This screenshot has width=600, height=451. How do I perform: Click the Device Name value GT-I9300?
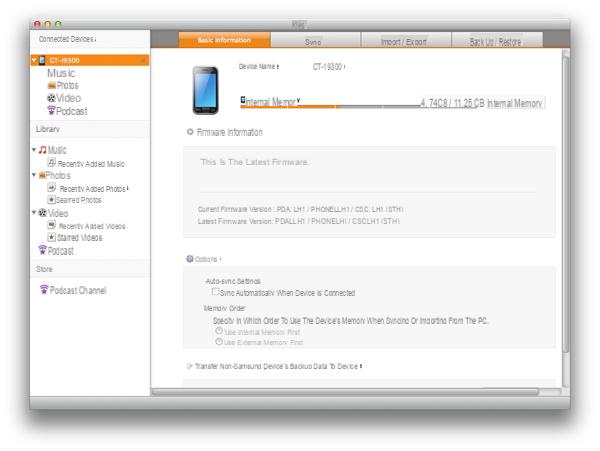point(328,67)
